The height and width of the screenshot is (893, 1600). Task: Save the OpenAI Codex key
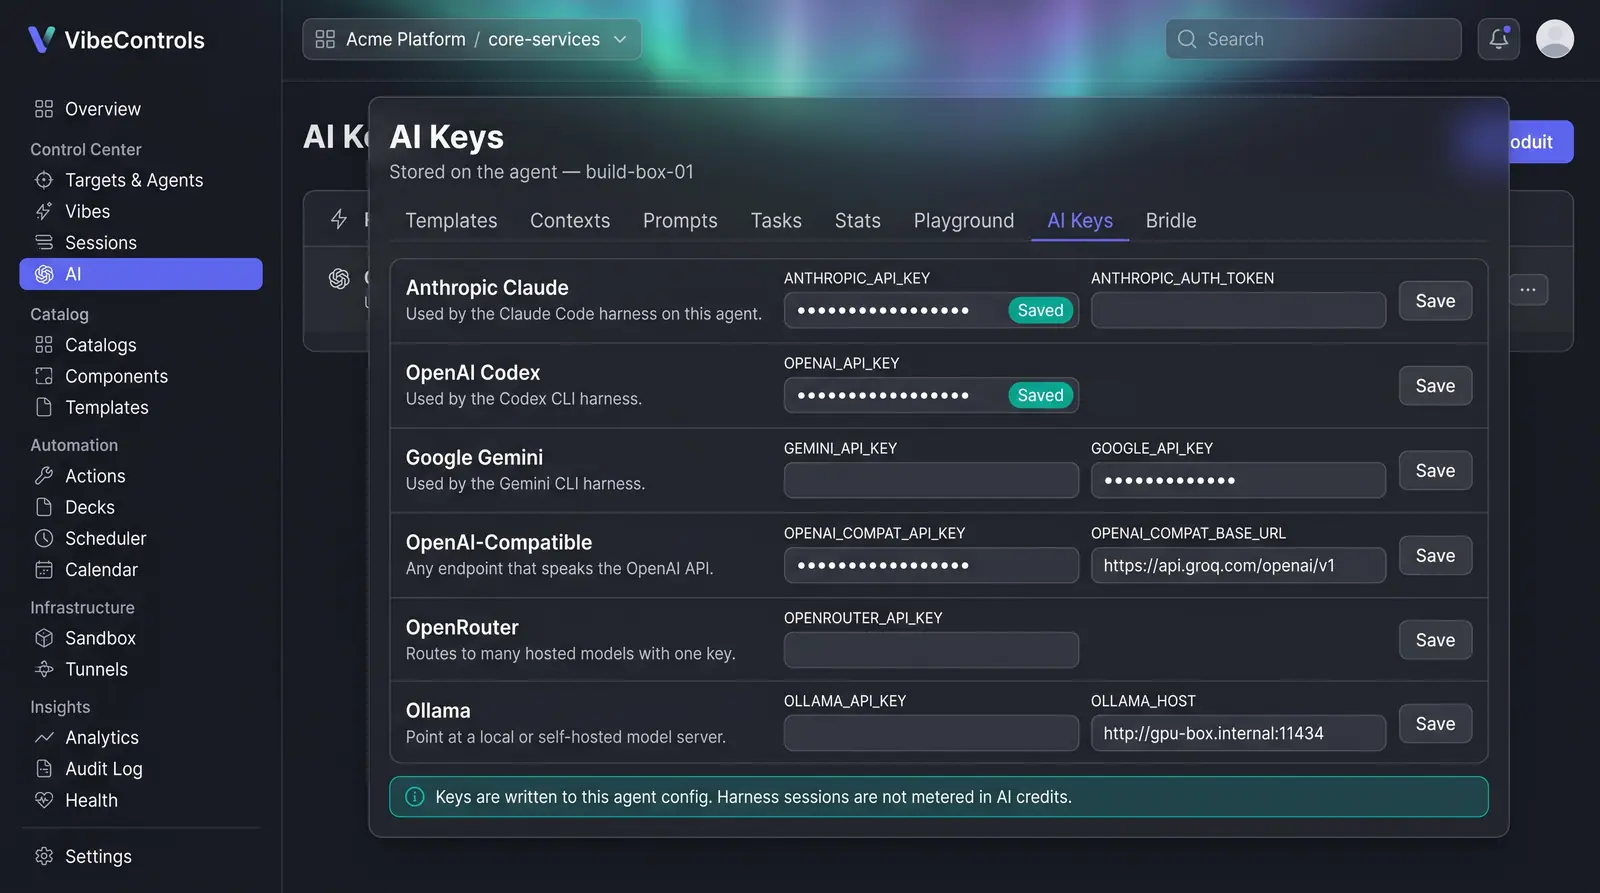click(x=1435, y=386)
